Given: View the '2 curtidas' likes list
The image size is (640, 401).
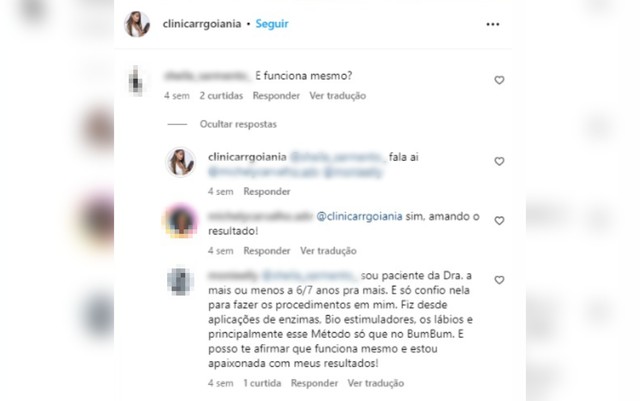Looking at the screenshot, I should point(221,96).
